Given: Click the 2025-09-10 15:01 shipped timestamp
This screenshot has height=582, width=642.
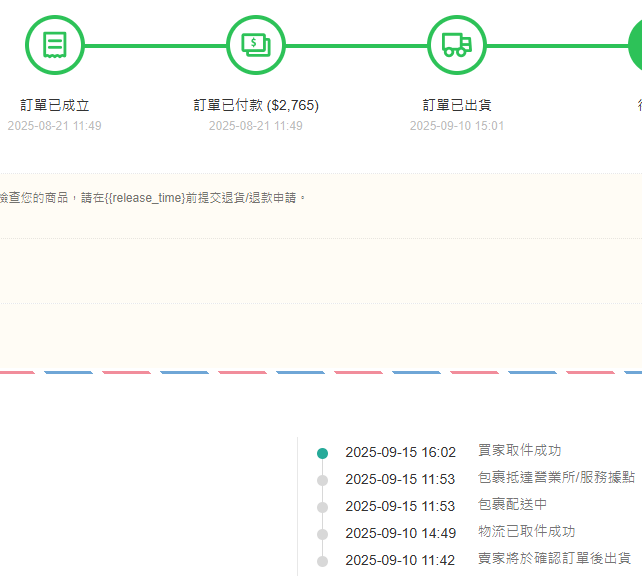Looking at the screenshot, I should coord(457,126).
